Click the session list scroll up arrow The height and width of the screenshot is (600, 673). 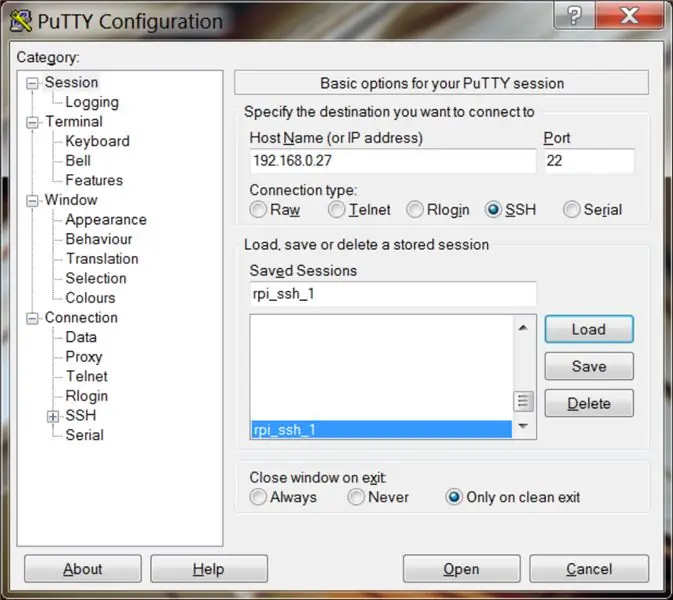[x=523, y=328]
